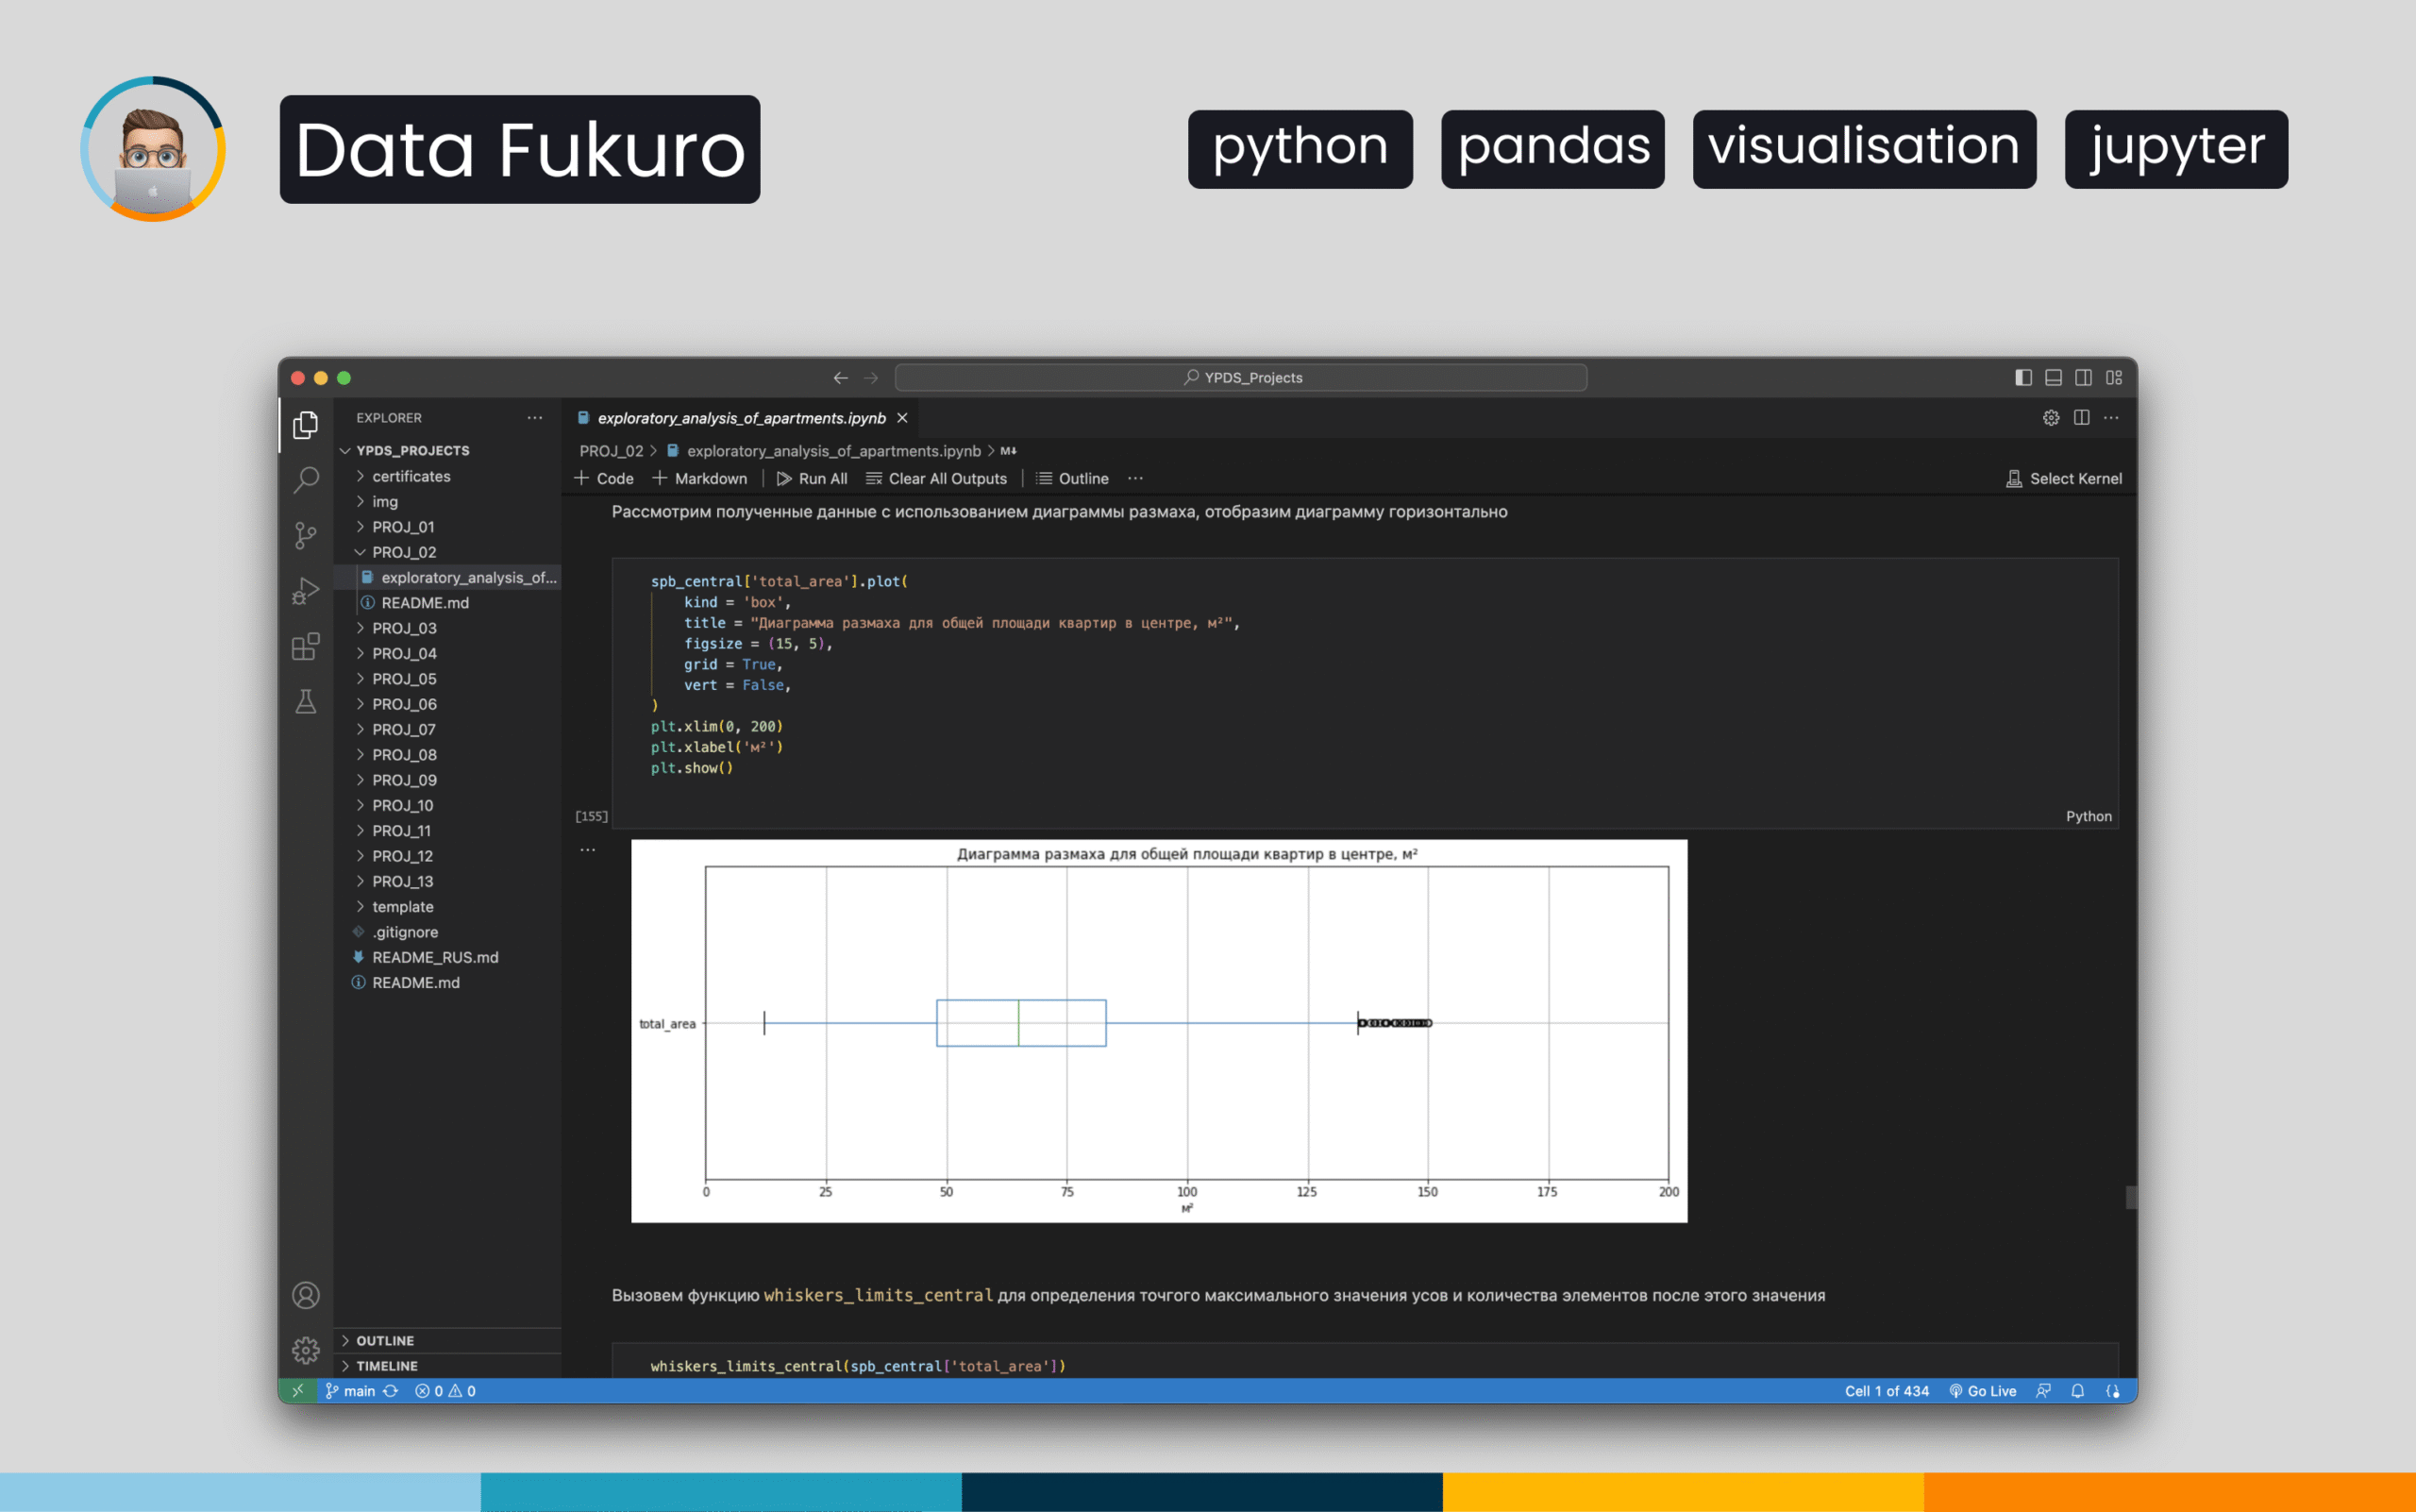Toggle the secondary side bar layout button
Image resolution: width=2416 pixels, height=1512 pixels.
point(2083,377)
